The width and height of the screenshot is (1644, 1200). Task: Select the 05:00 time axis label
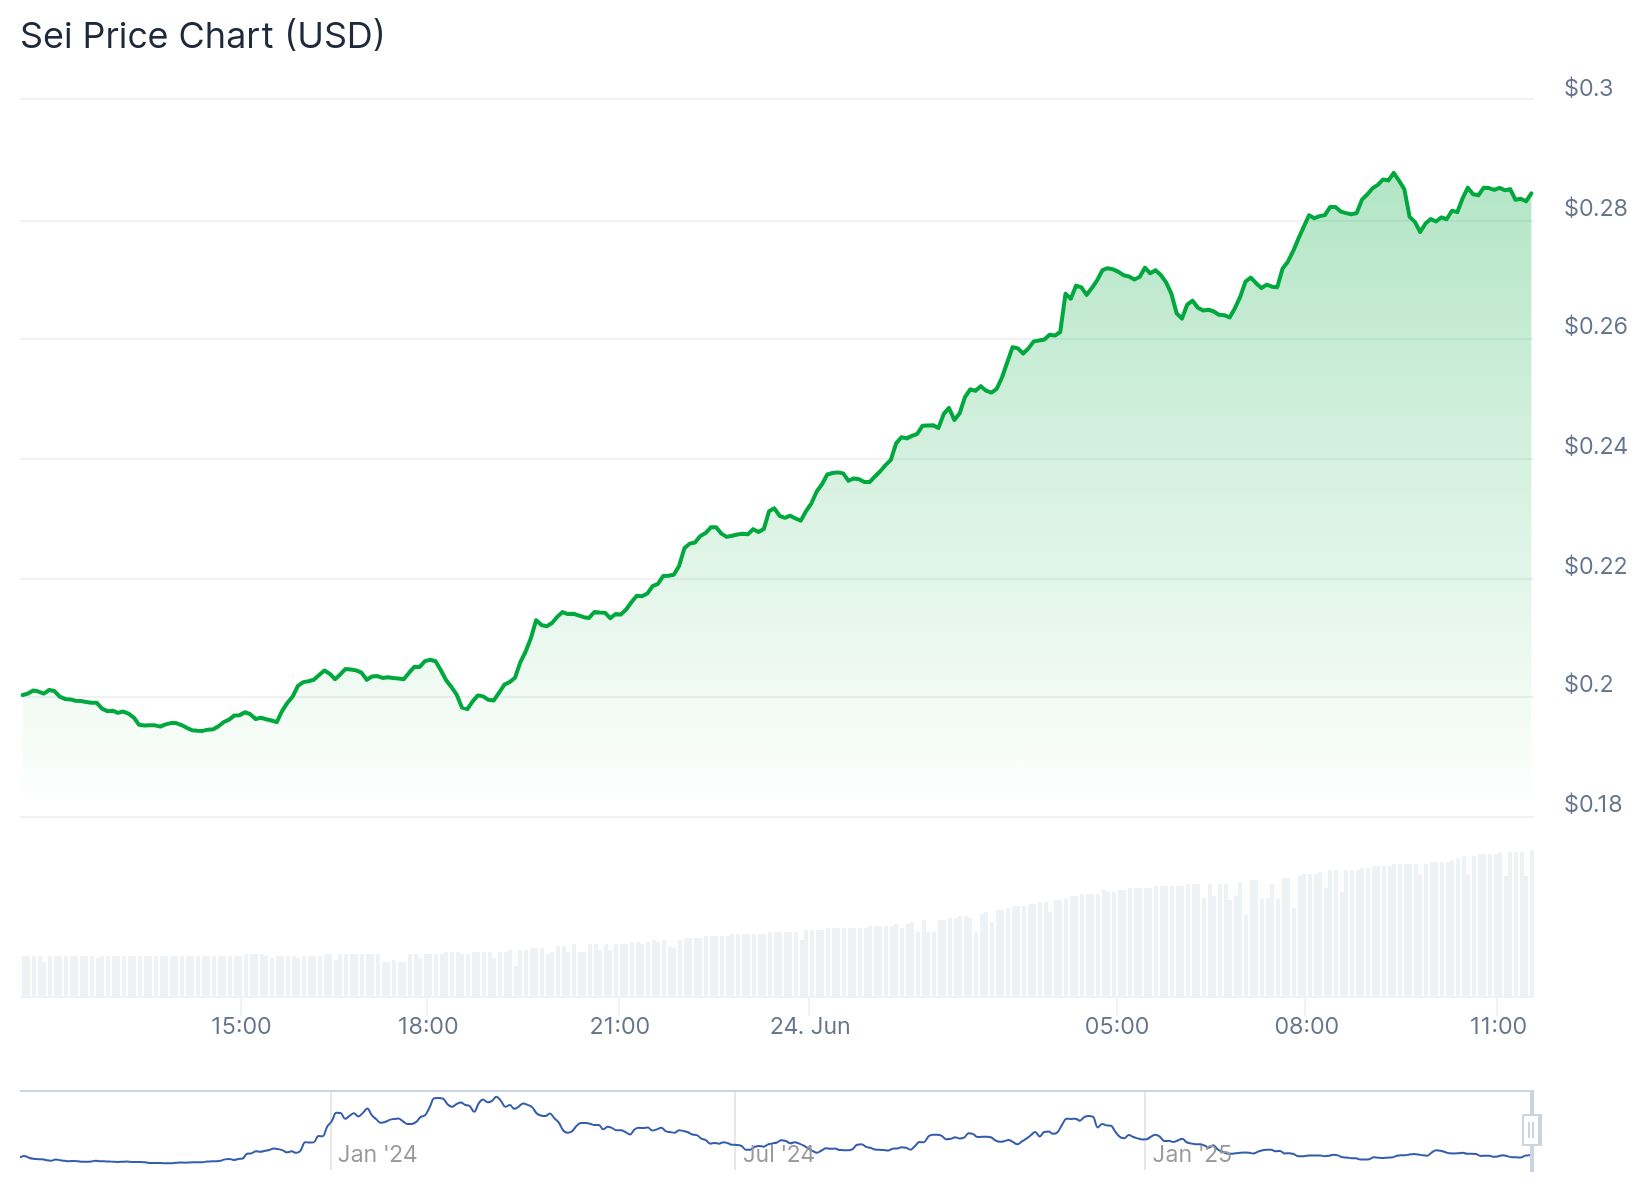point(1117,1026)
